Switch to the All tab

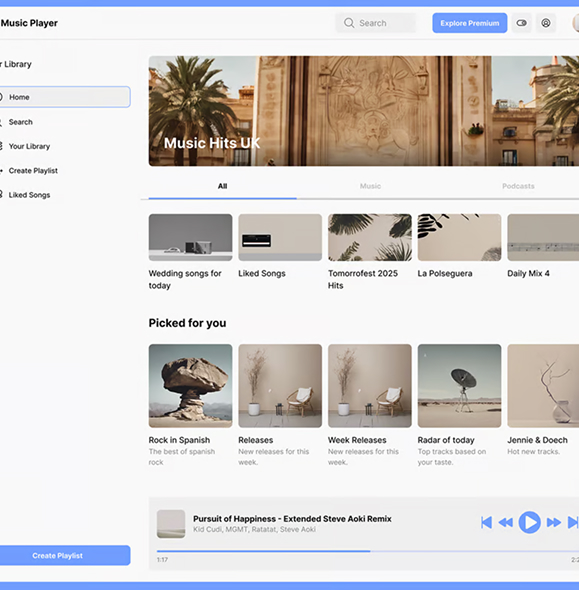coord(222,186)
